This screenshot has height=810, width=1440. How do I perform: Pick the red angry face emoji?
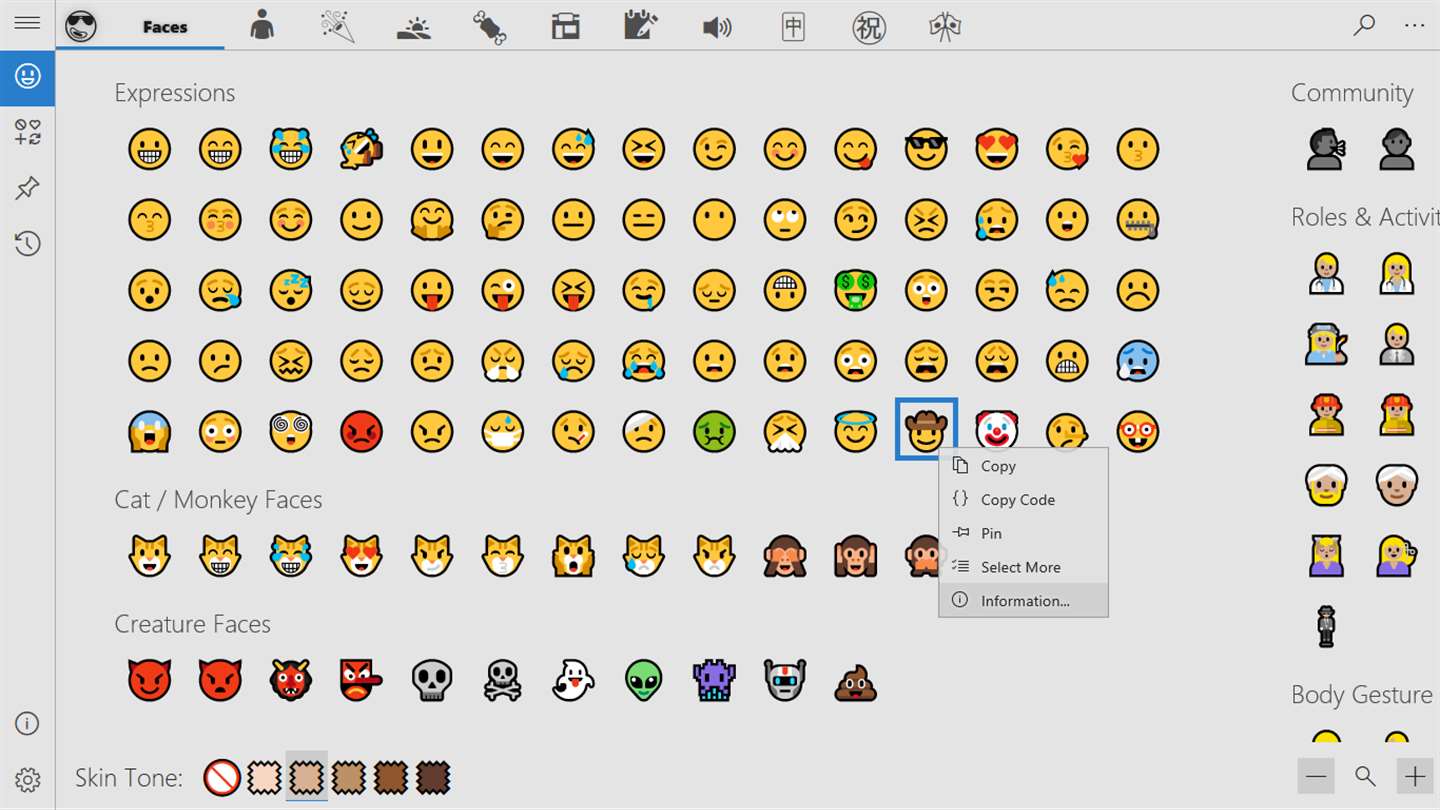tap(361, 432)
